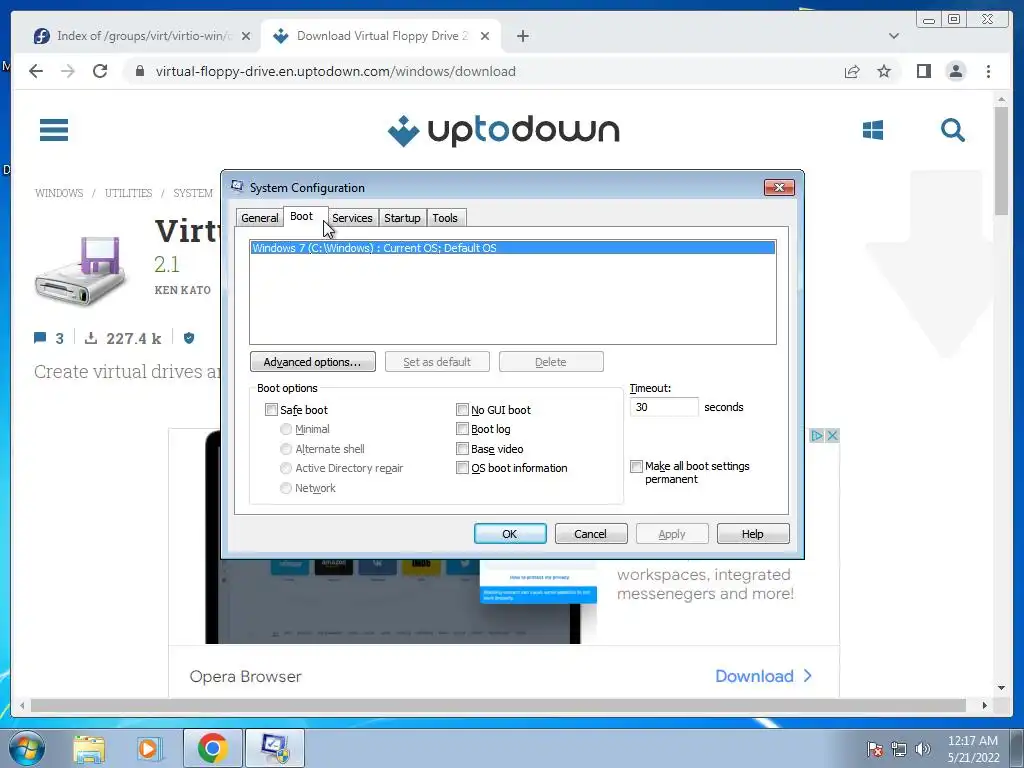Viewport: 1024px width, 768px height.
Task: Go back in Chrome
Action: [36, 71]
